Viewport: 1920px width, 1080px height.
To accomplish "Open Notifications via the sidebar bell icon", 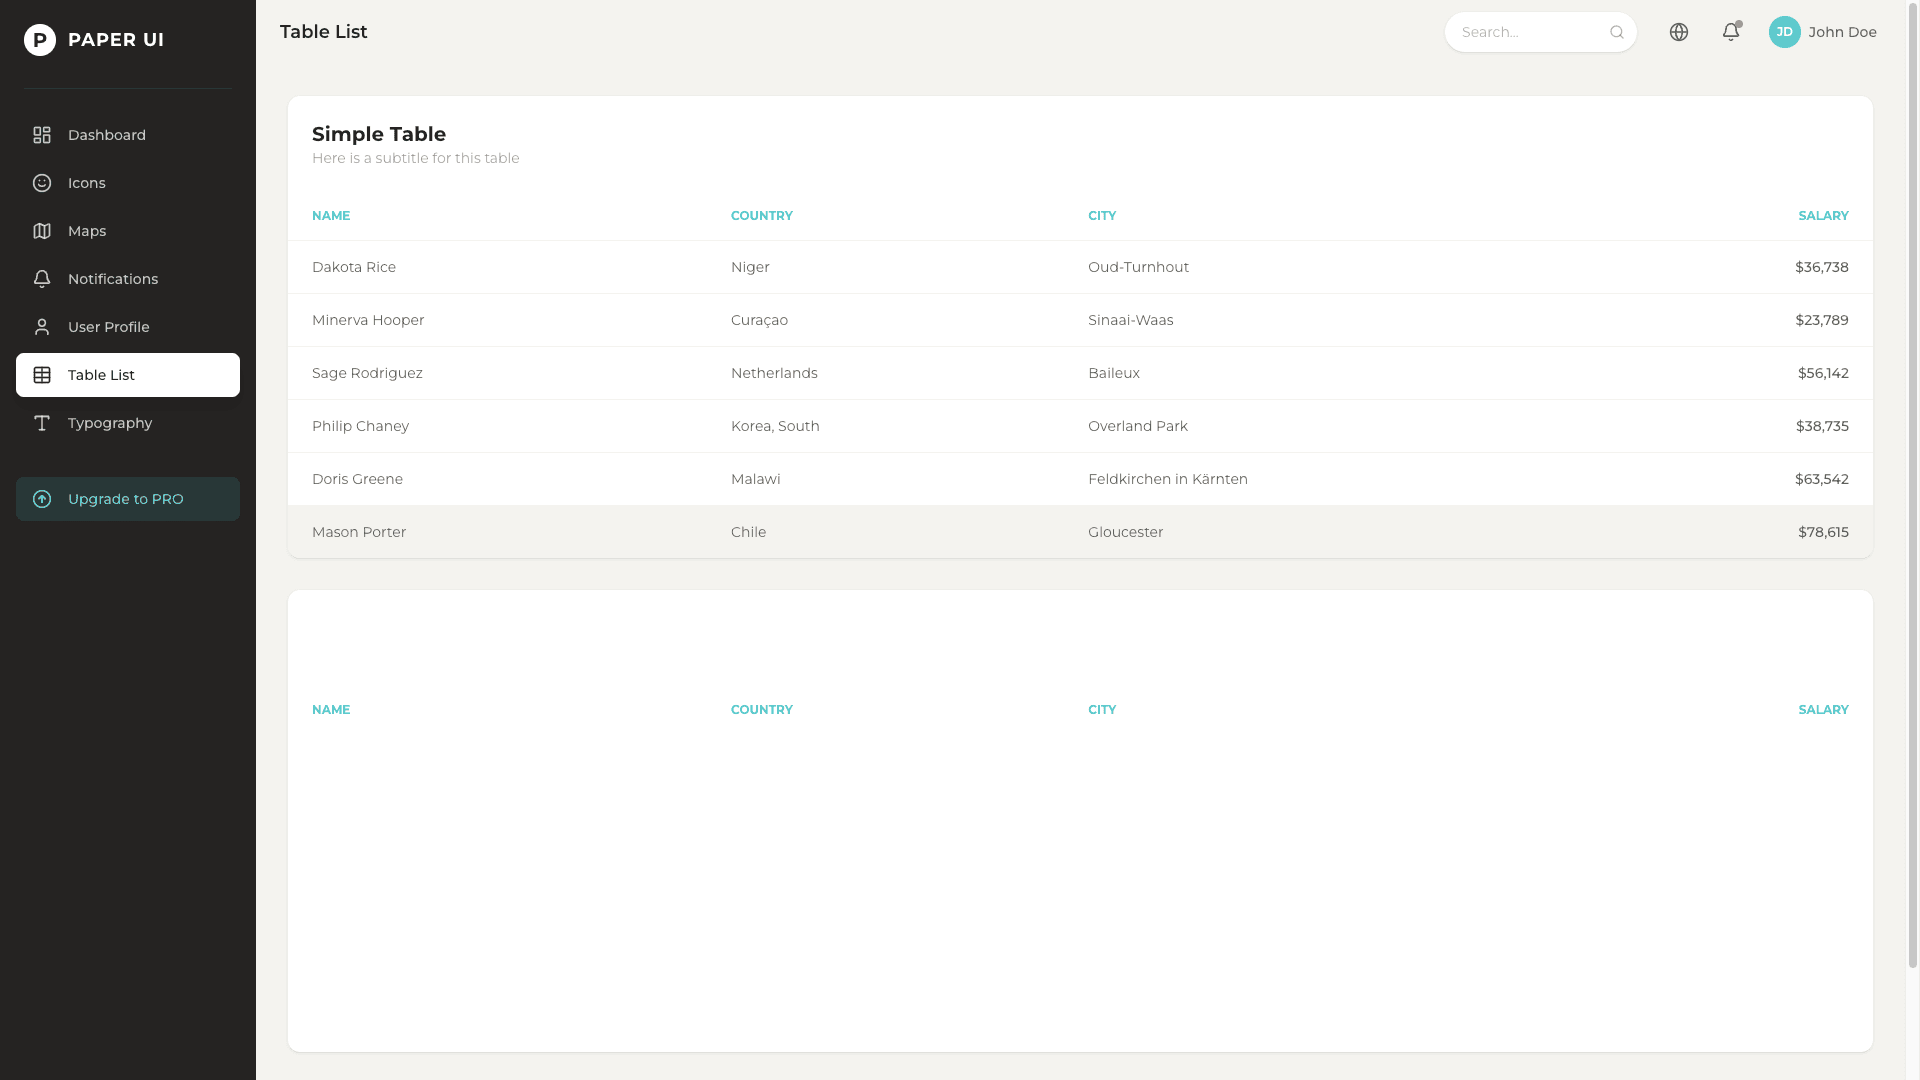I will pos(41,279).
